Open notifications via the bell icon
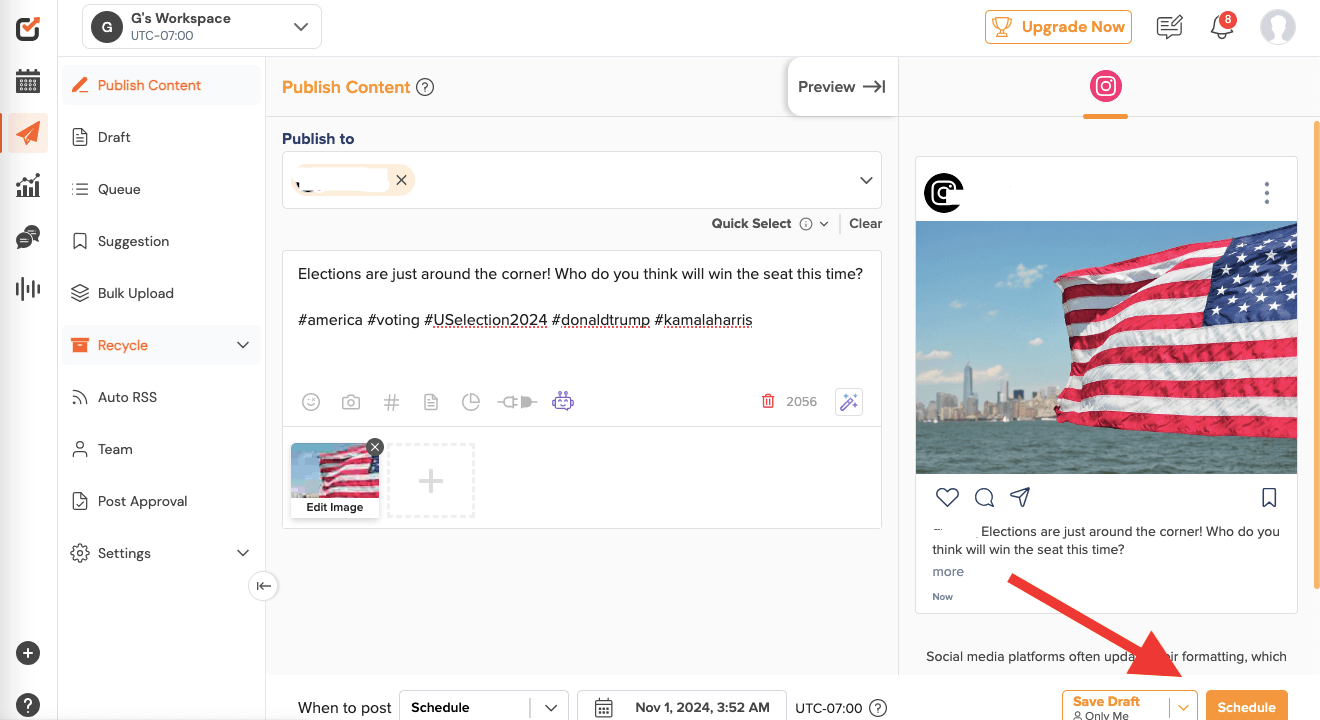 (x=1221, y=27)
